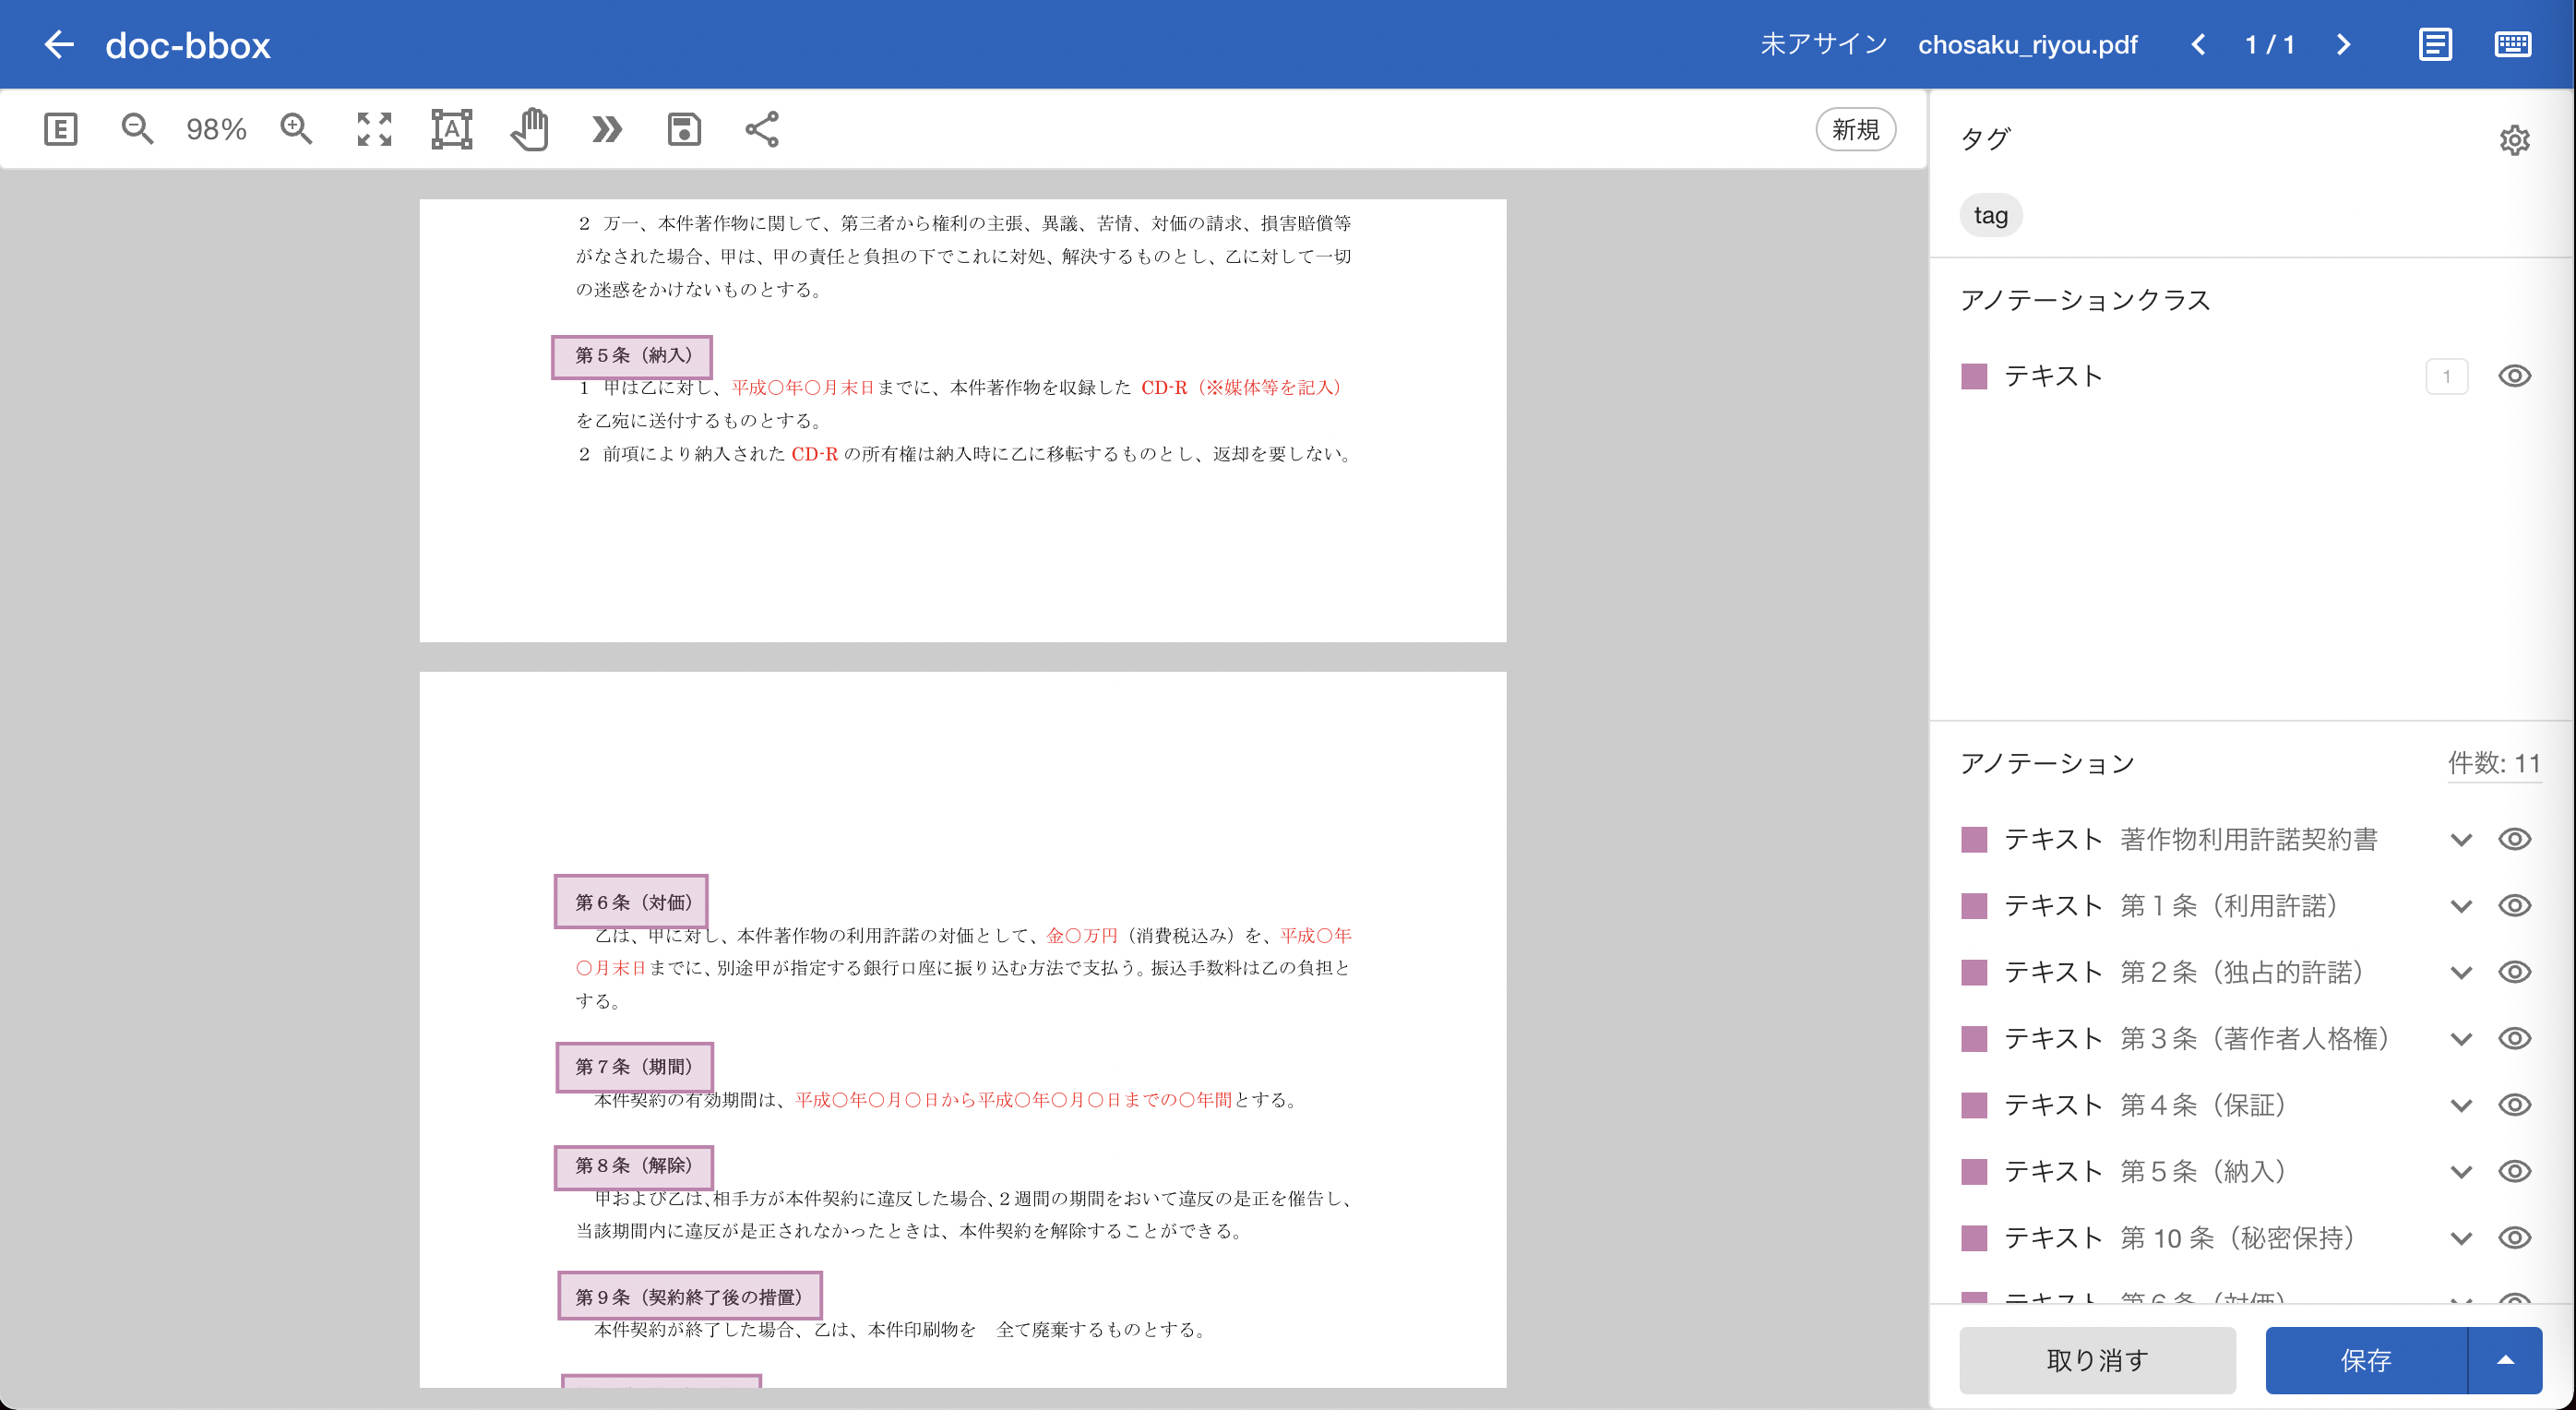Select the text bounding box tool
The image size is (2576, 1410).
tap(452, 129)
